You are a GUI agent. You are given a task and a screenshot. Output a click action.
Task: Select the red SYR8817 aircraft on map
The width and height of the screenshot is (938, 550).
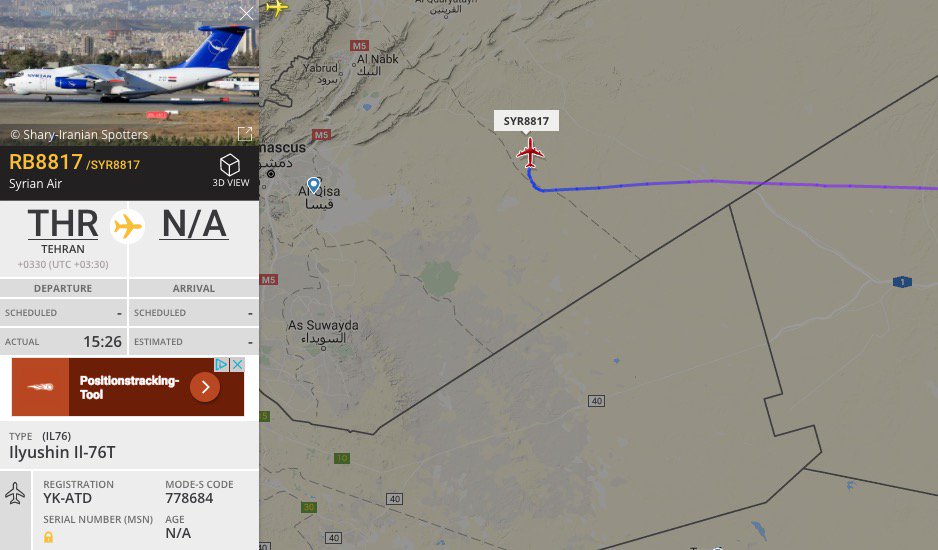(530, 153)
